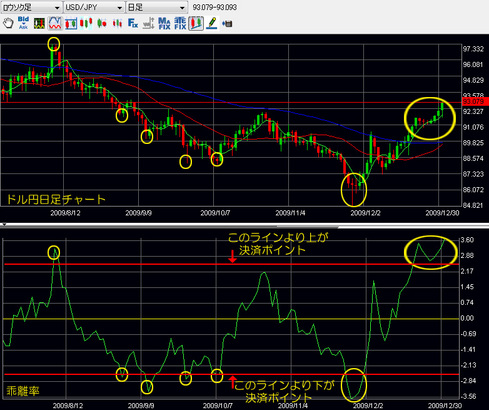Screen dimensions: 489x410
Task: Open the technical indicator settings icon
Action: pos(39,23)
